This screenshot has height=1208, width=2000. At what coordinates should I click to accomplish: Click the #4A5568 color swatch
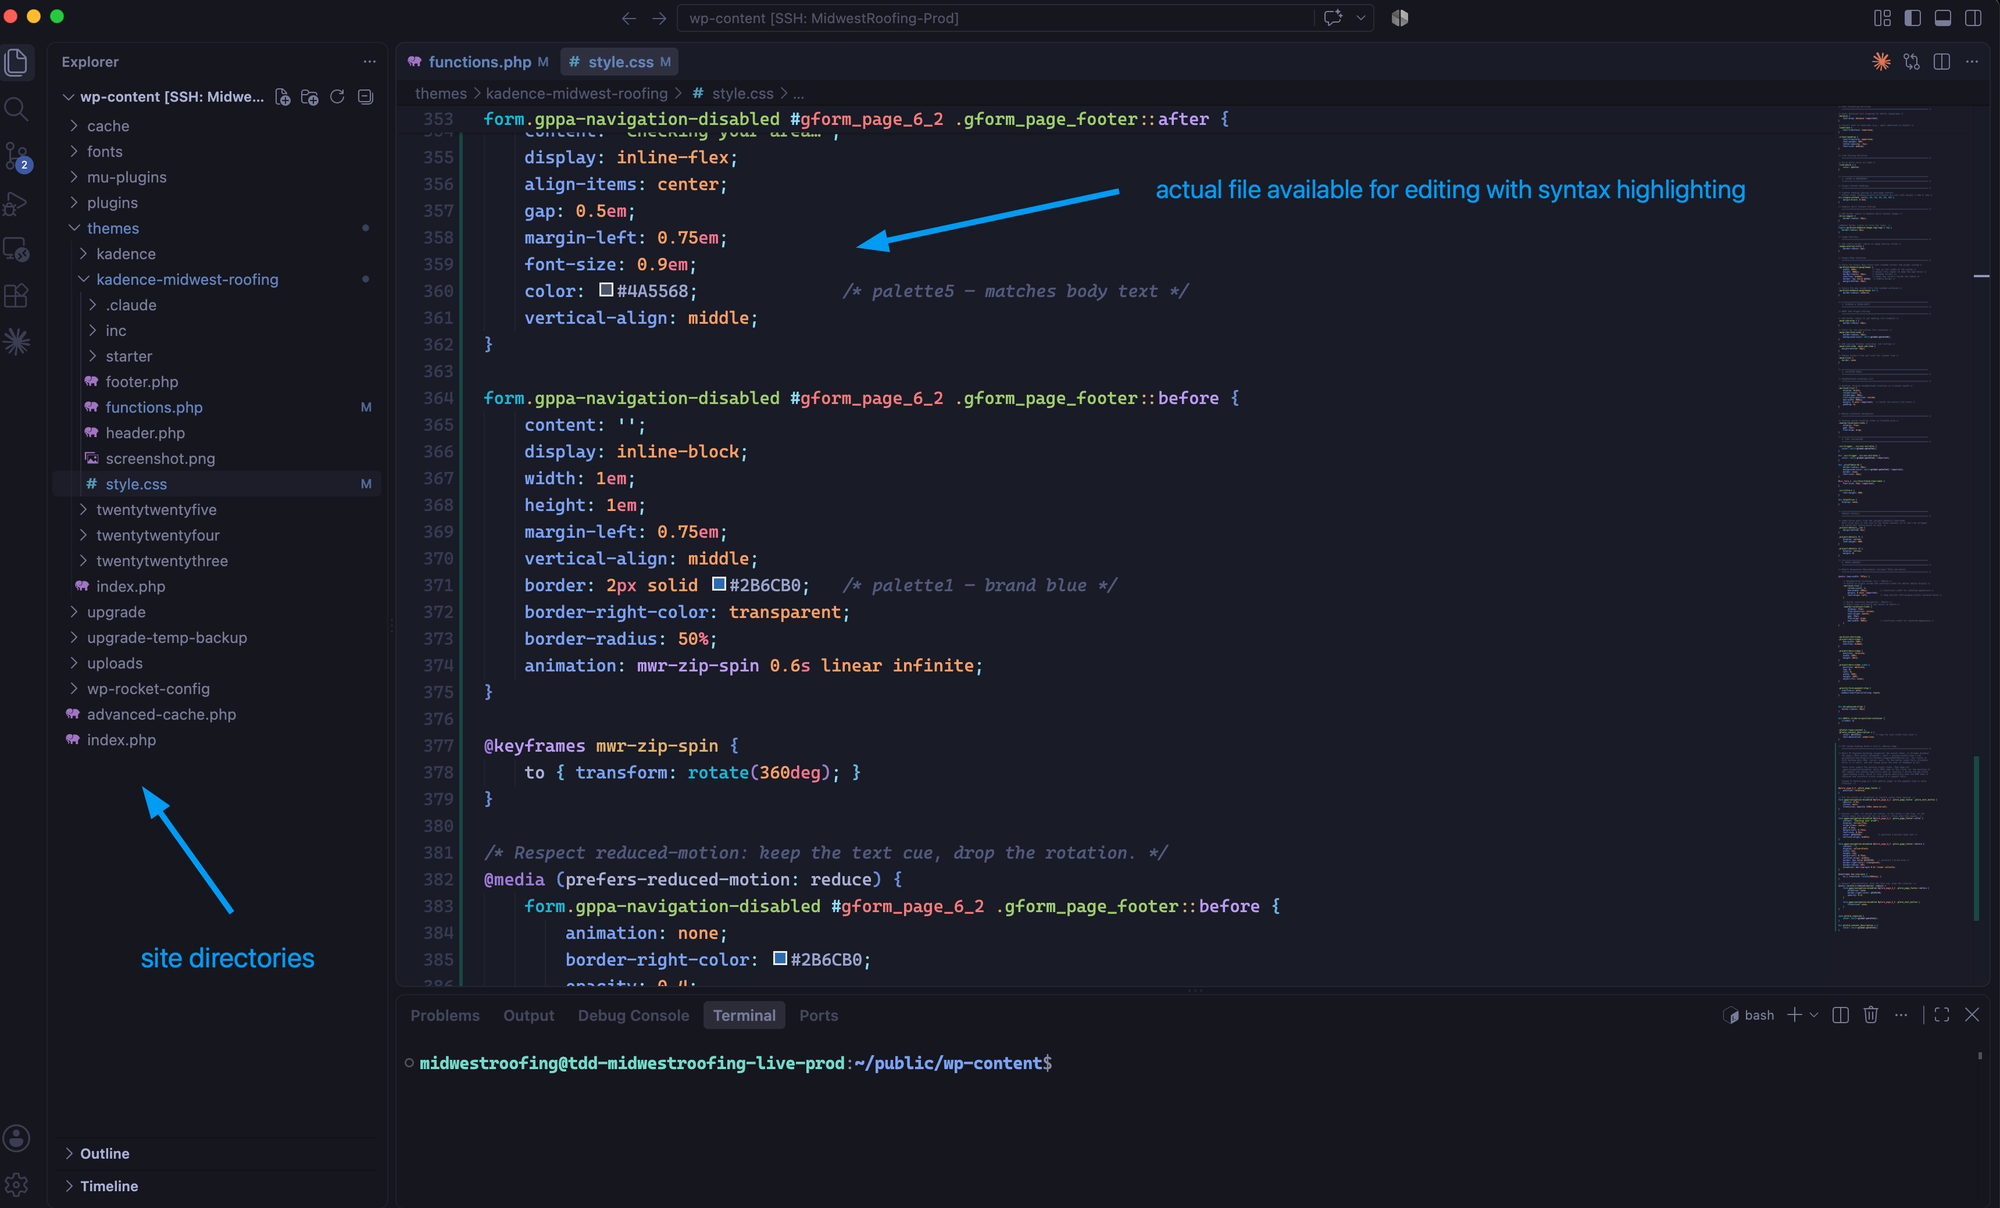(x=606, y=290)
